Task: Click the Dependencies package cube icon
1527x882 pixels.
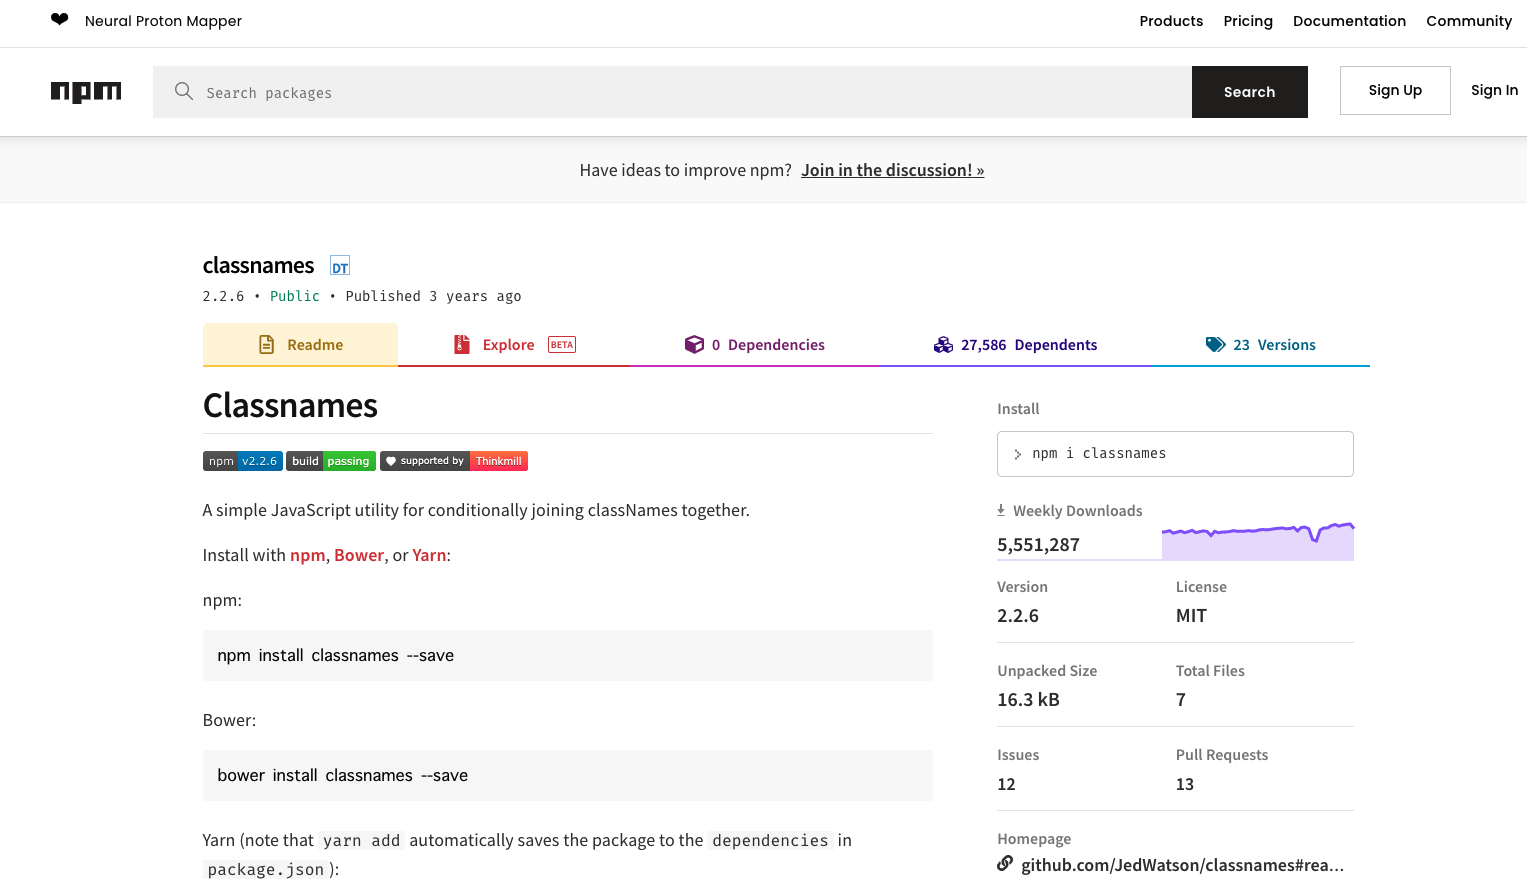Action: (695, 343)
